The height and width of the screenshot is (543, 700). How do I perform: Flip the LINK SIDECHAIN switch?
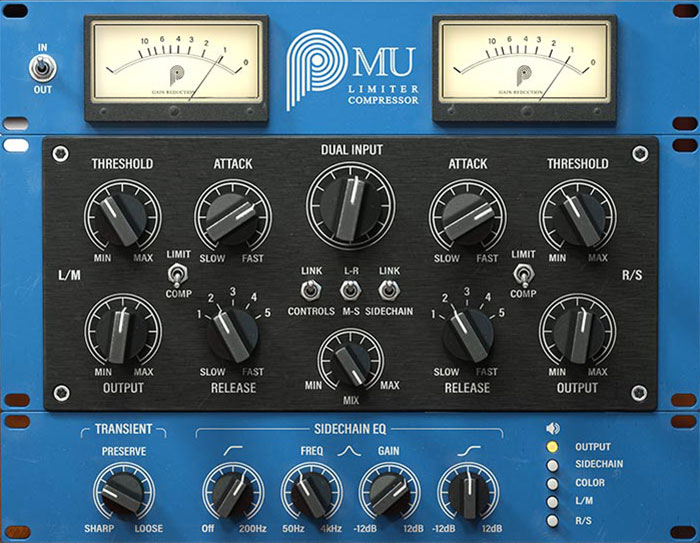click(389, 291)
